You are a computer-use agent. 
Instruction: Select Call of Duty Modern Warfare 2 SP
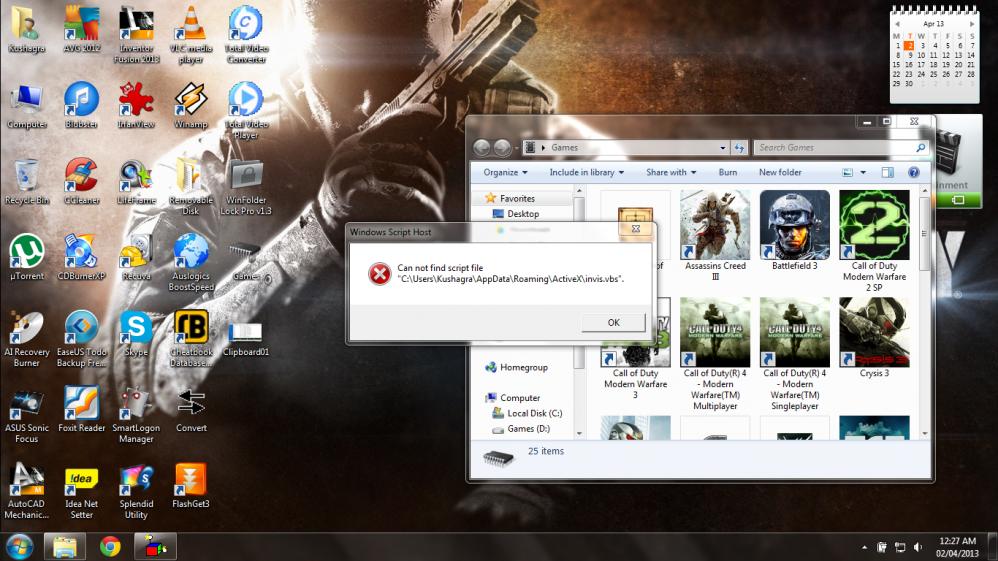tap(875, 241)
